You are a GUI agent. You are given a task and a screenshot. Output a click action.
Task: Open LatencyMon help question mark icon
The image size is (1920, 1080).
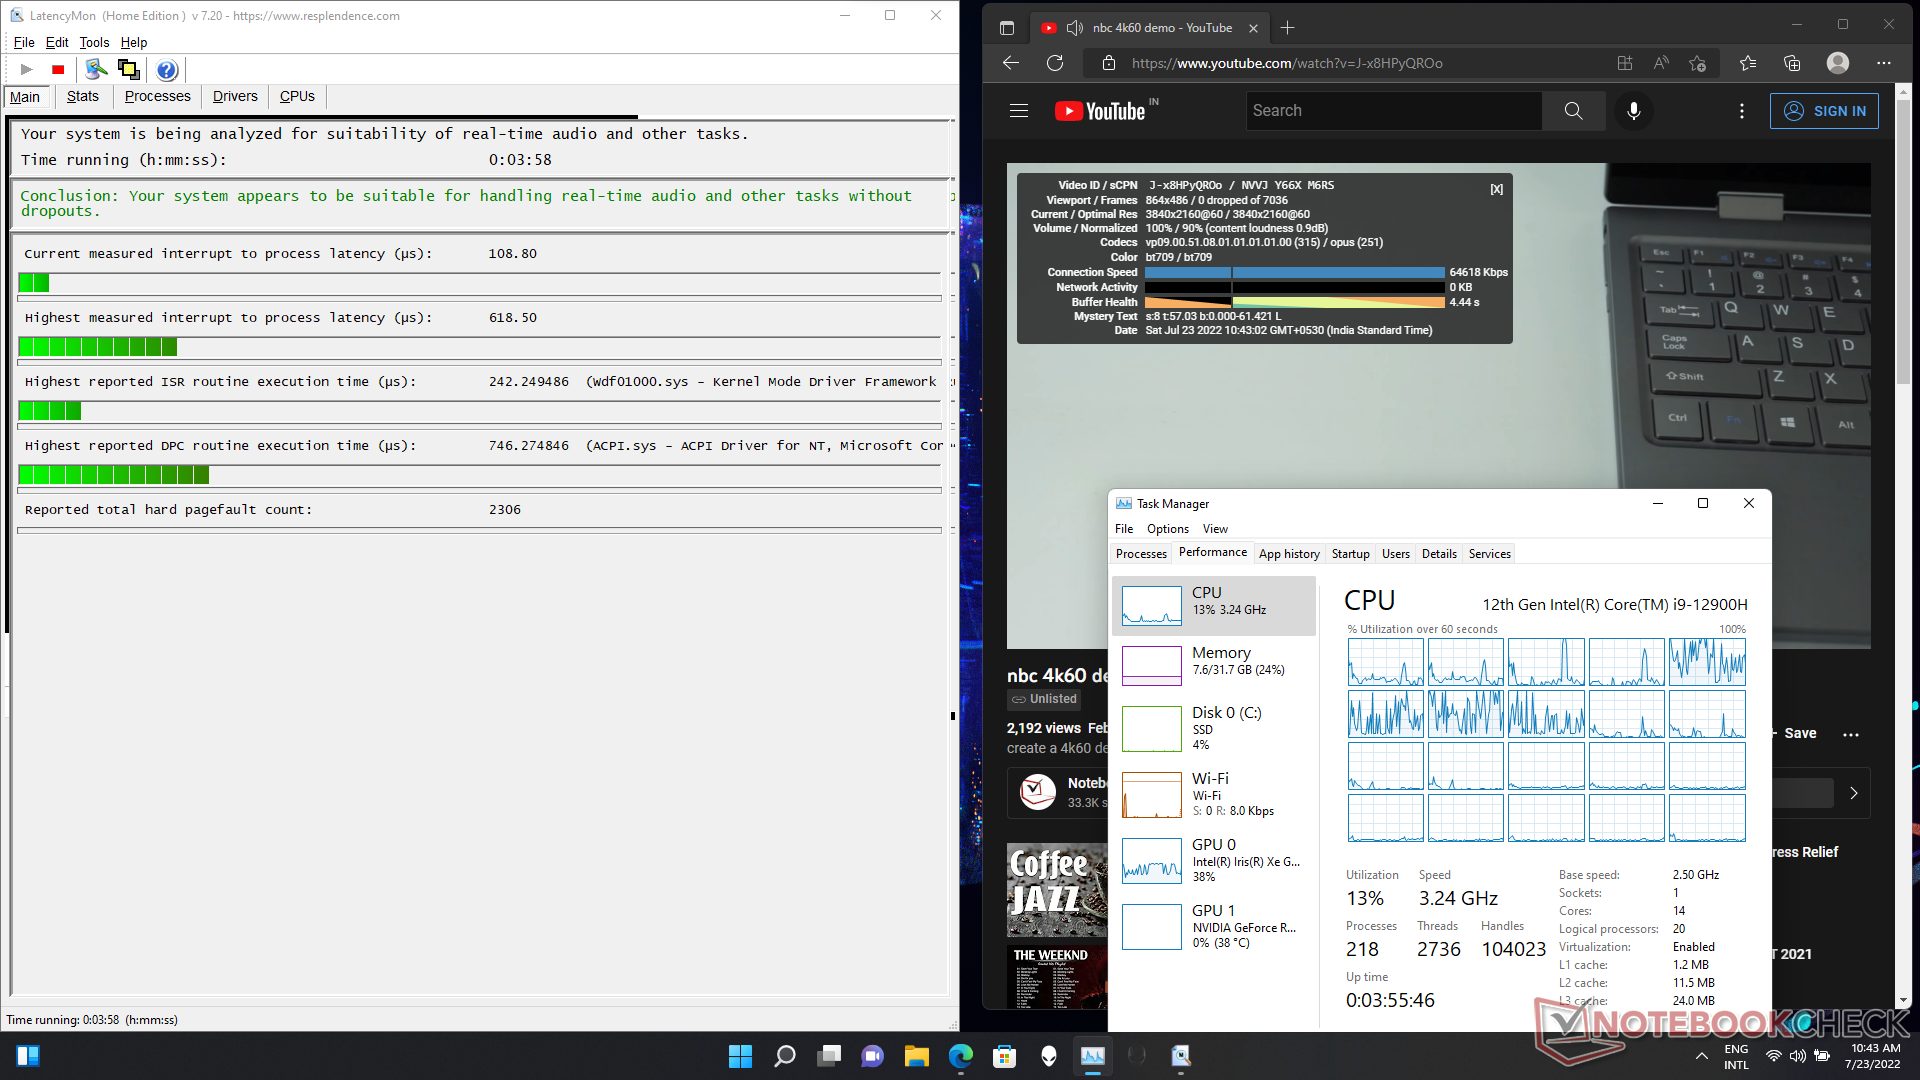(167, 69)
